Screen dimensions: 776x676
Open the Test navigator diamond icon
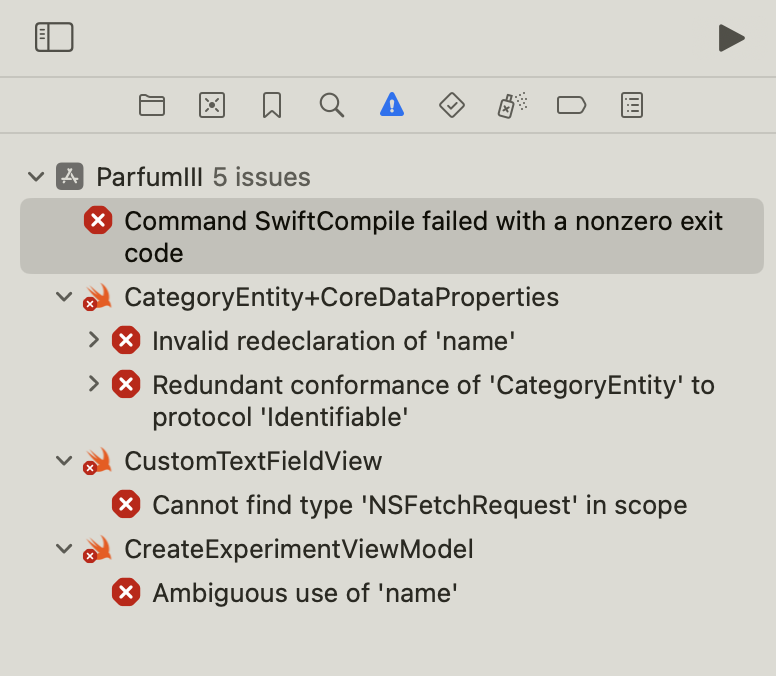tap(452, 105)
